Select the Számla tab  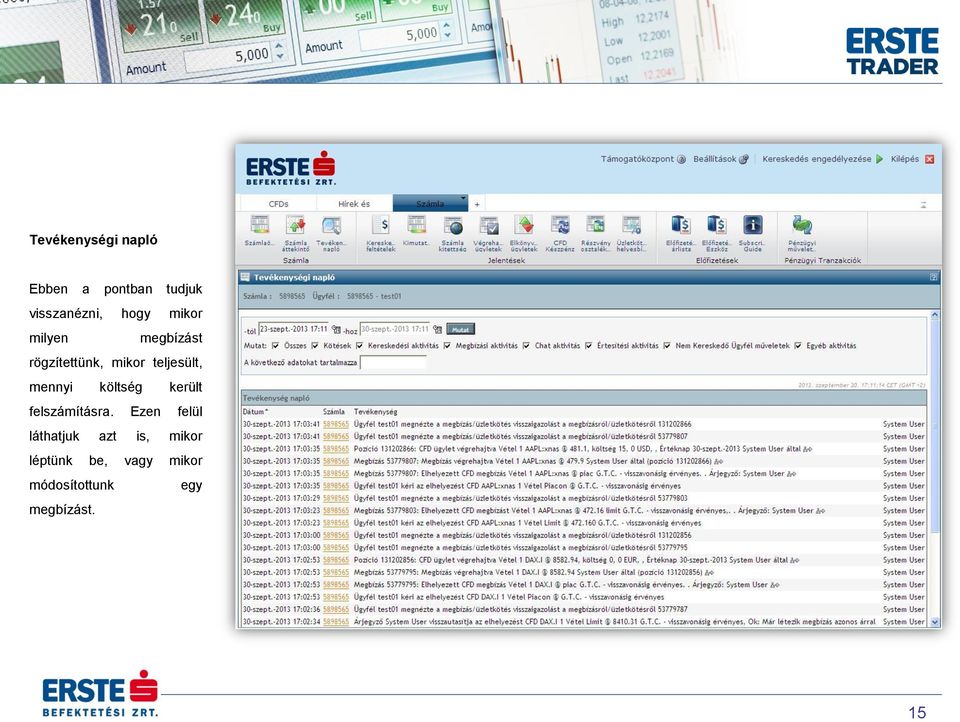pos(430,204)
